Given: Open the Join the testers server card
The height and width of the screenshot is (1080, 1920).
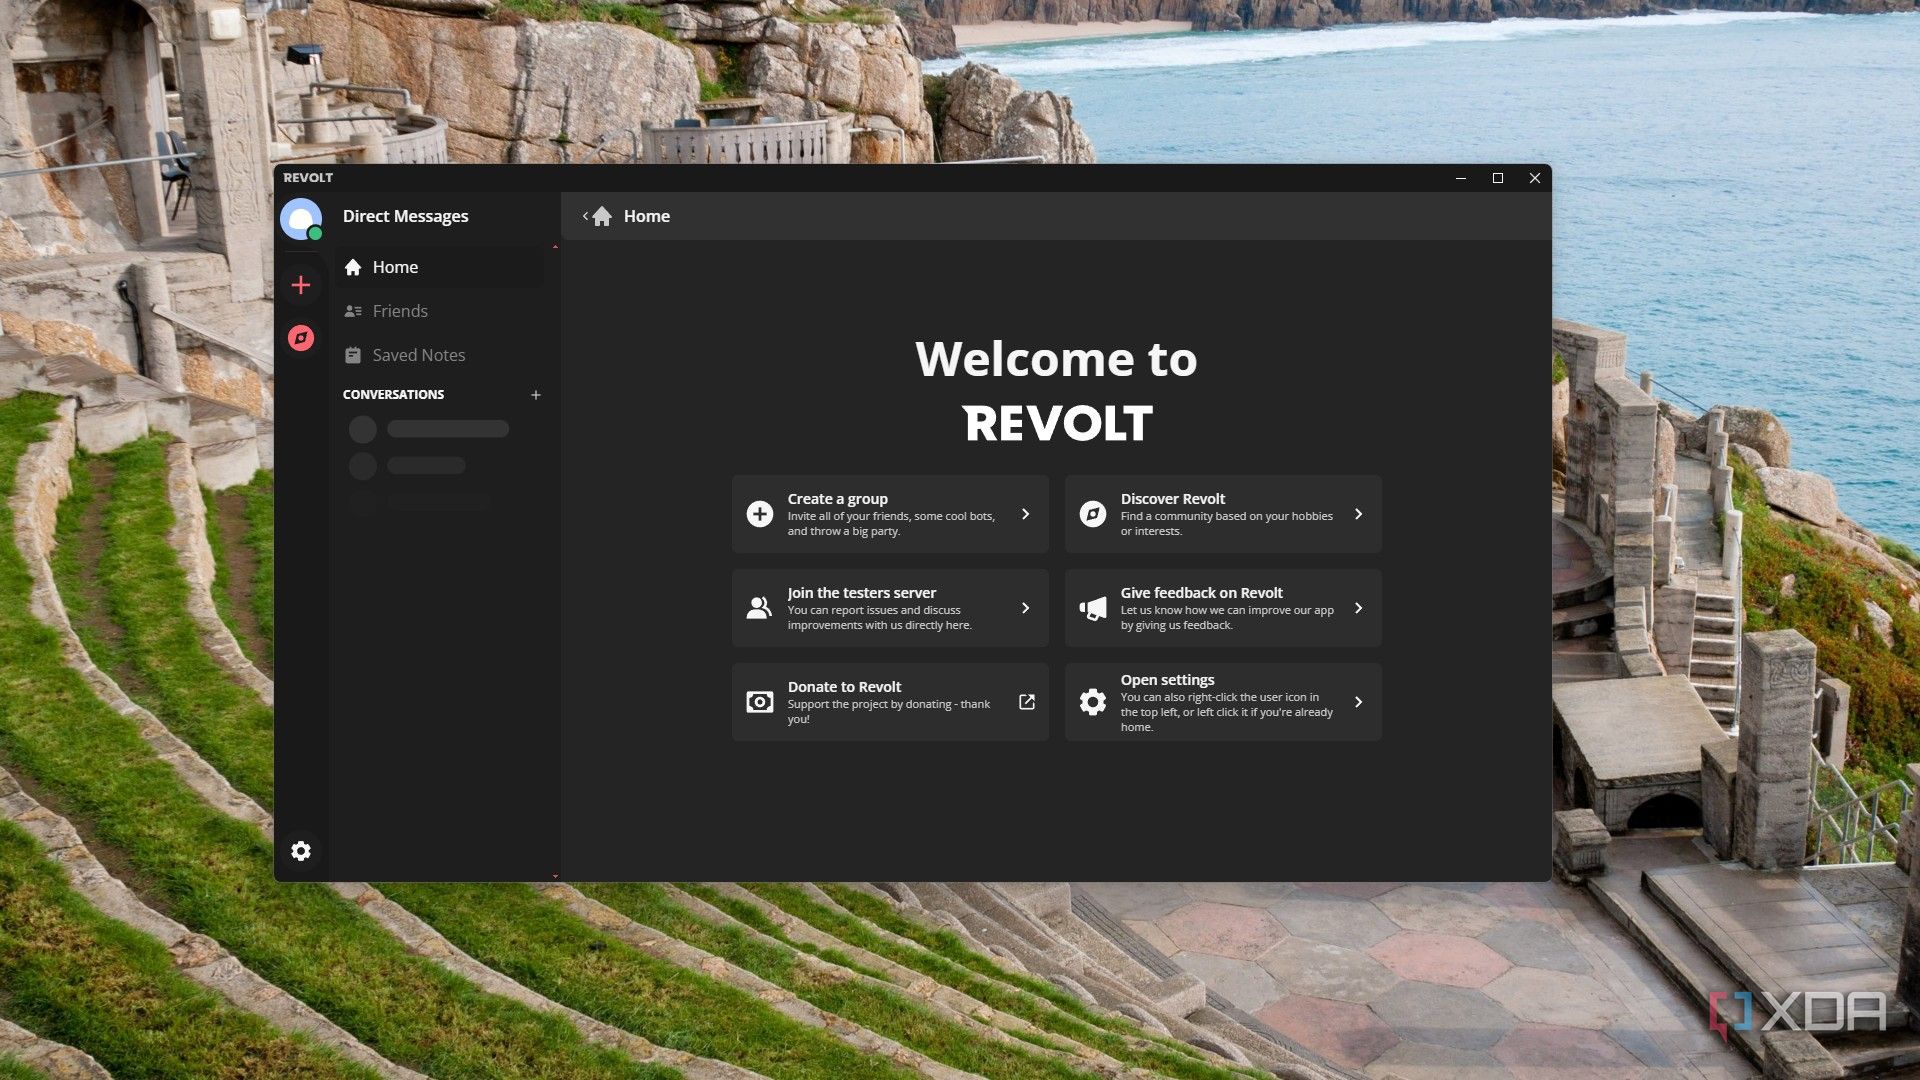Looking at the screenshot, I should 890,608.
